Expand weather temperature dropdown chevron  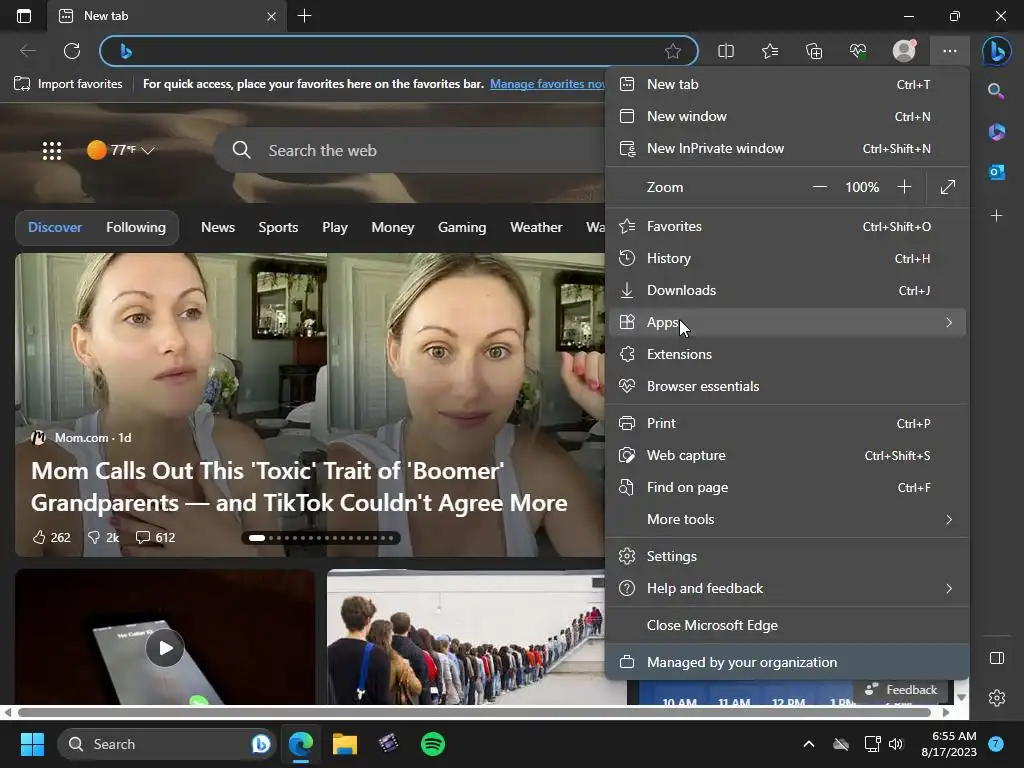148,150
